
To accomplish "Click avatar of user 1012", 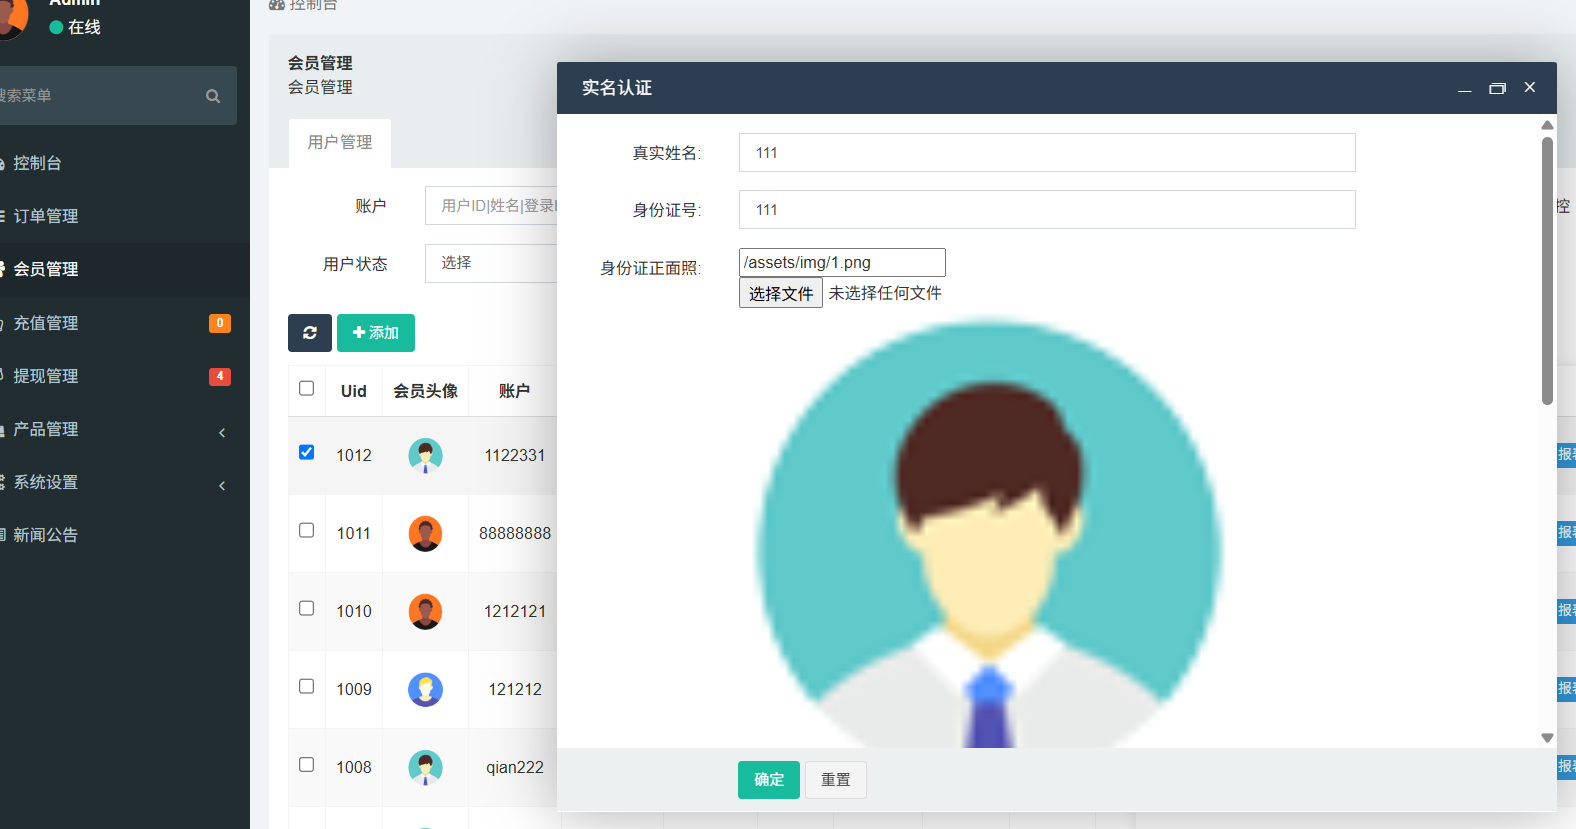I will click(x=425, y=455).
